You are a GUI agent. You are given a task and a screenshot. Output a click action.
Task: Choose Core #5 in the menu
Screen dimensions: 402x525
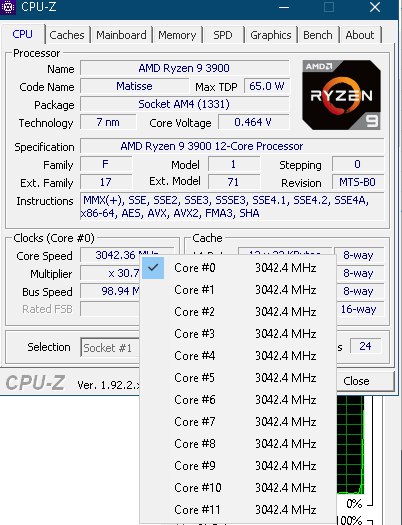238,378
